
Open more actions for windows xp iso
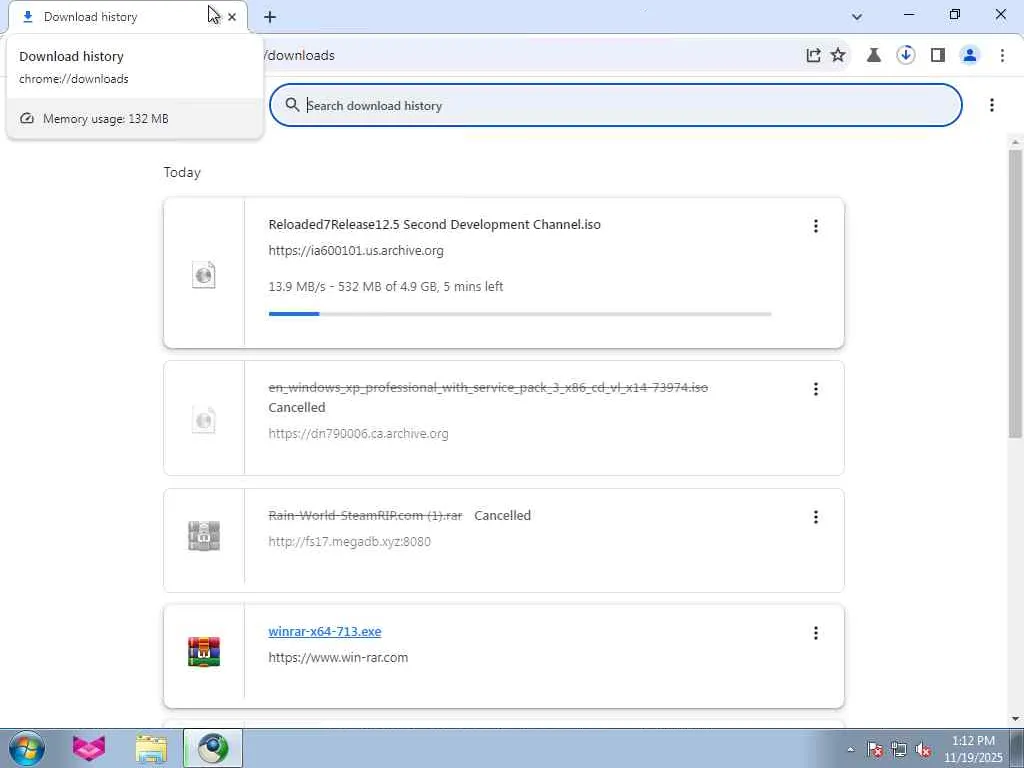[x=816, y=389]
